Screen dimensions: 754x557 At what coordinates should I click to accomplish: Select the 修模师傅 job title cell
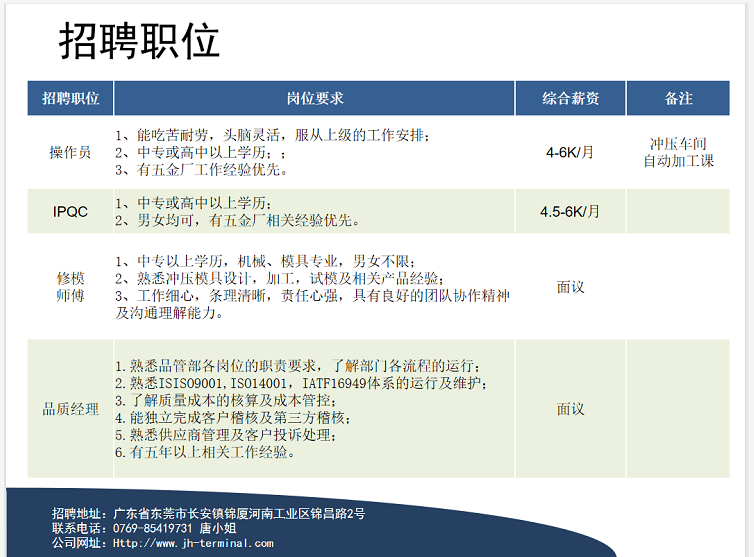70,287
